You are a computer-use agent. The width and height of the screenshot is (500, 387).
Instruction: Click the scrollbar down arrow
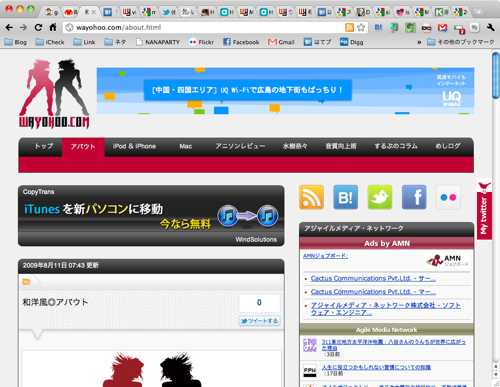496,374
